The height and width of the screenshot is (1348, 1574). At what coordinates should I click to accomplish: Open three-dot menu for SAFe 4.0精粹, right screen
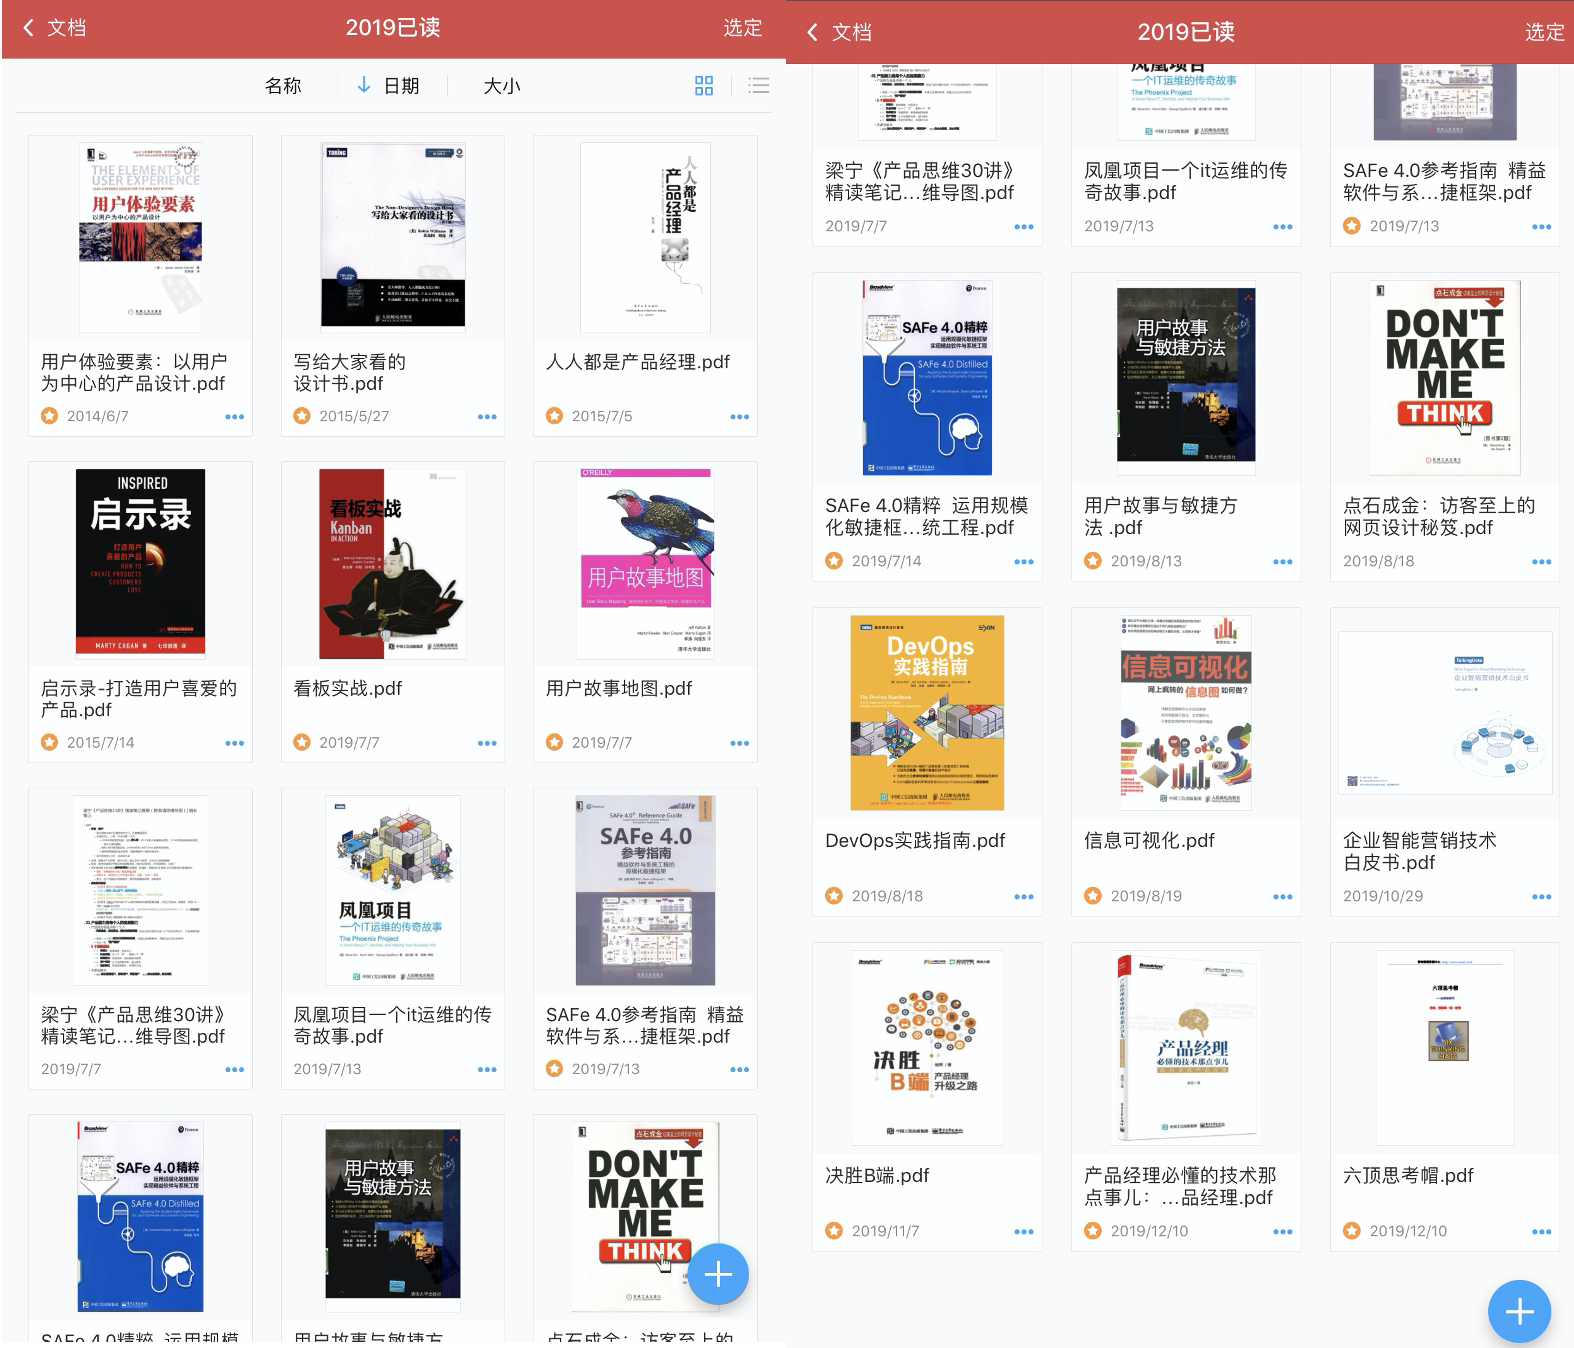(1024, 562)
